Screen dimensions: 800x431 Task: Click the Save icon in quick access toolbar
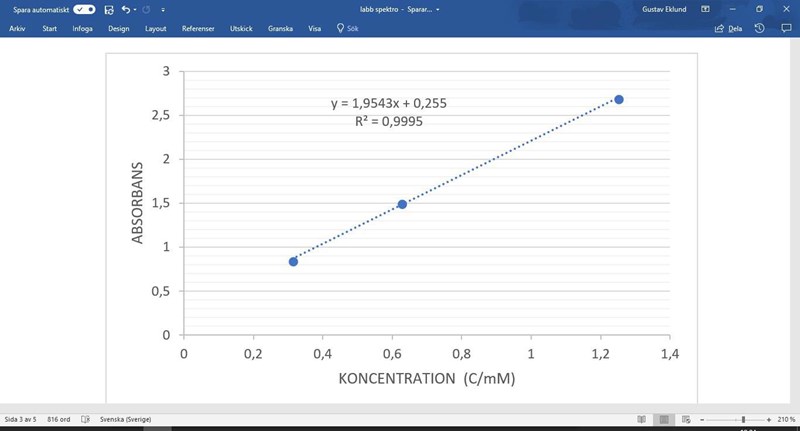click(x=109, y=9)
